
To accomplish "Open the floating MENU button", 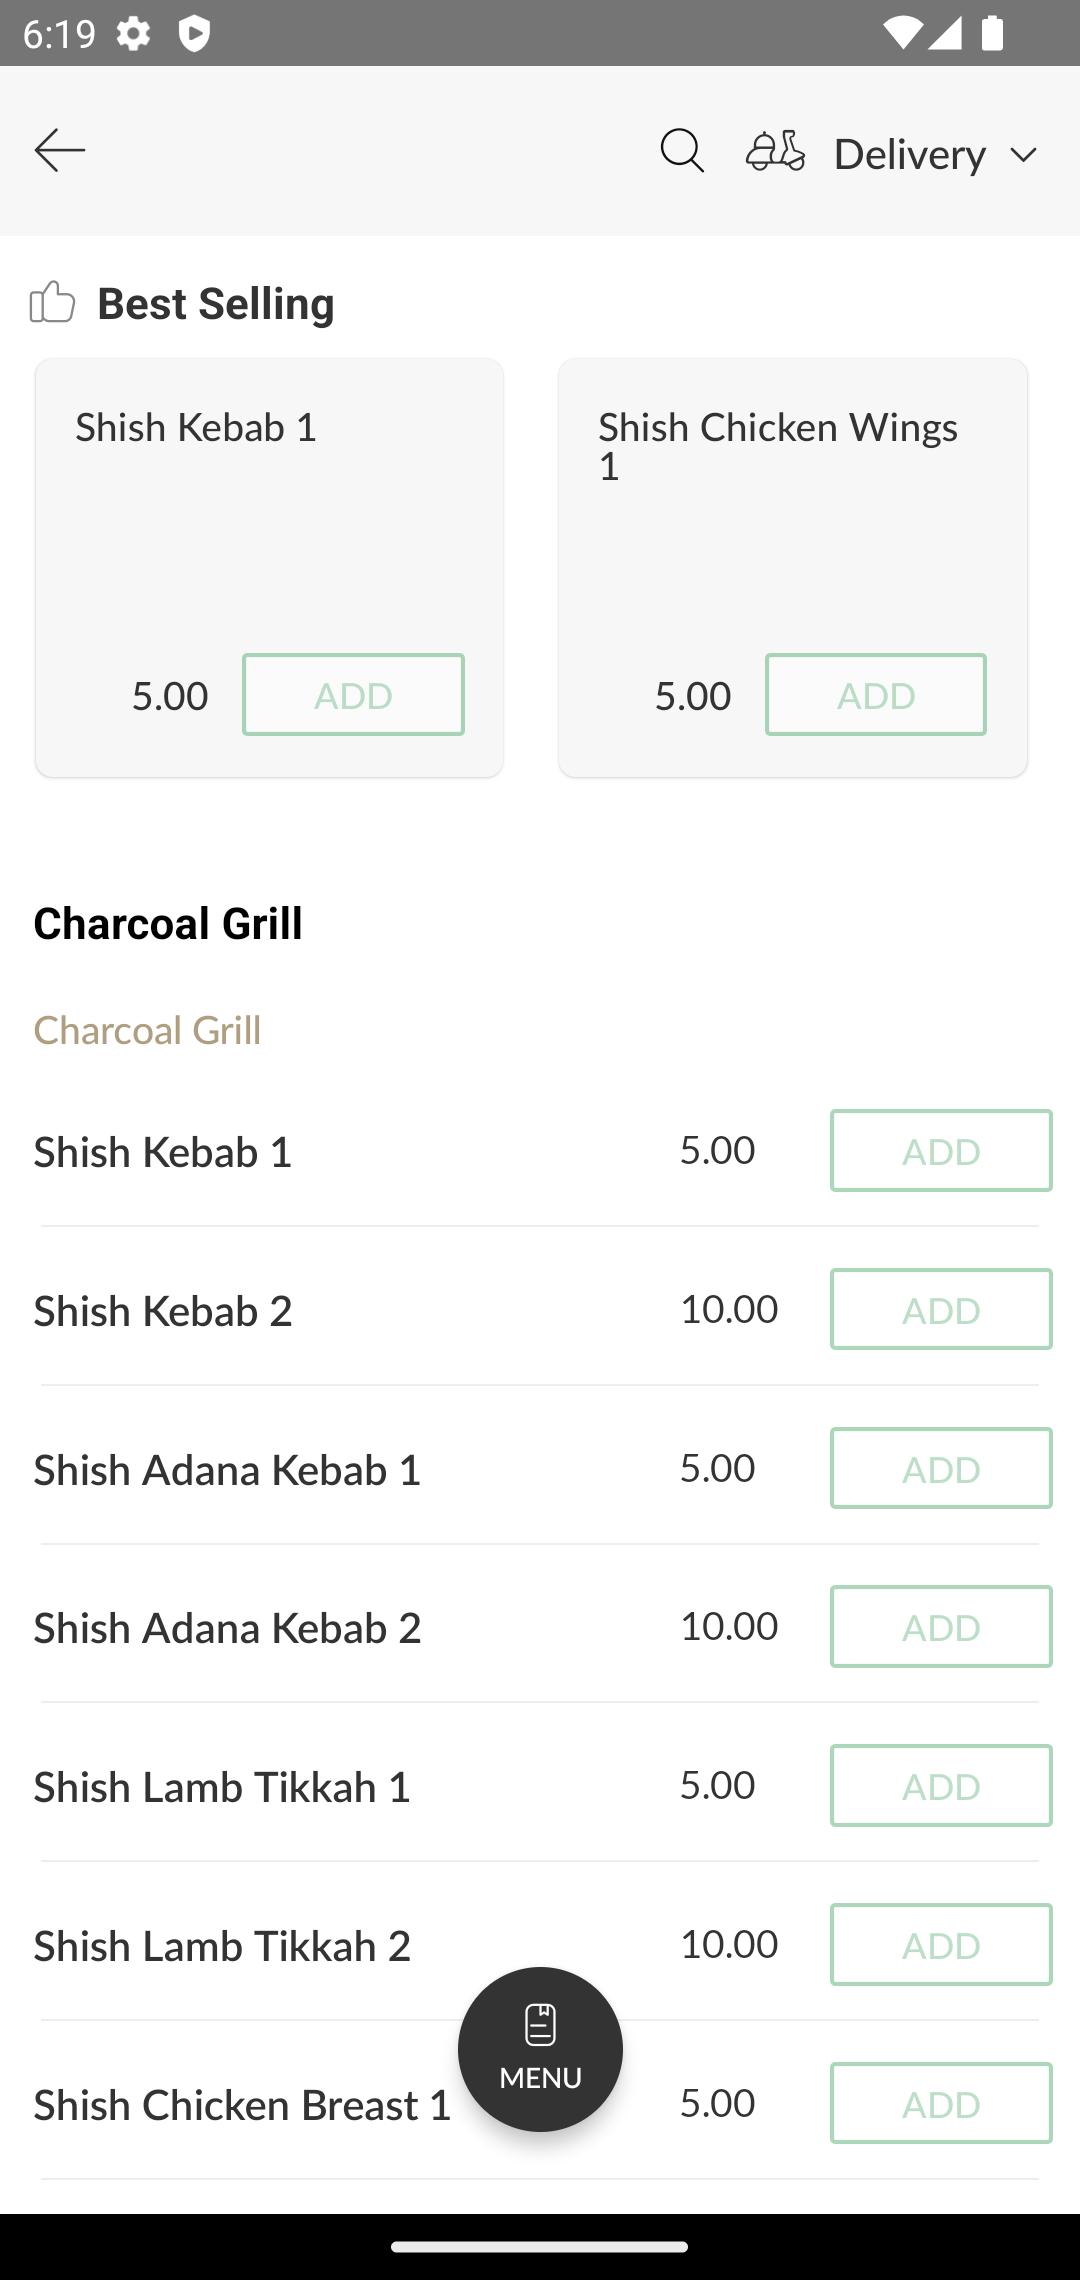I will (x=540, y=2049).
